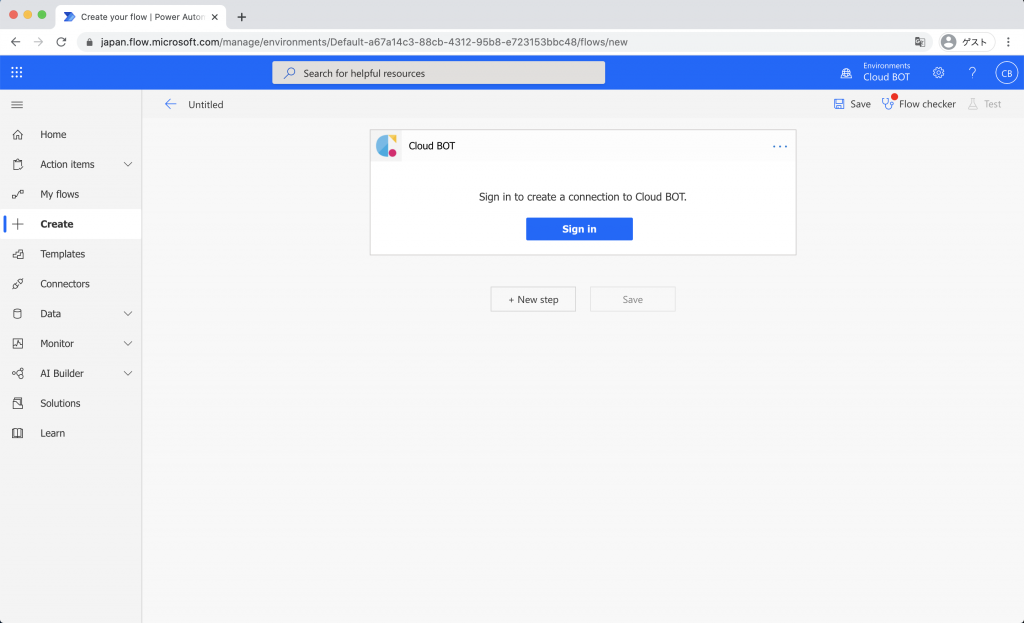Open the app launcher waffle icon
Viewport: 1024px width, 623px height.
tap(17, 72)
